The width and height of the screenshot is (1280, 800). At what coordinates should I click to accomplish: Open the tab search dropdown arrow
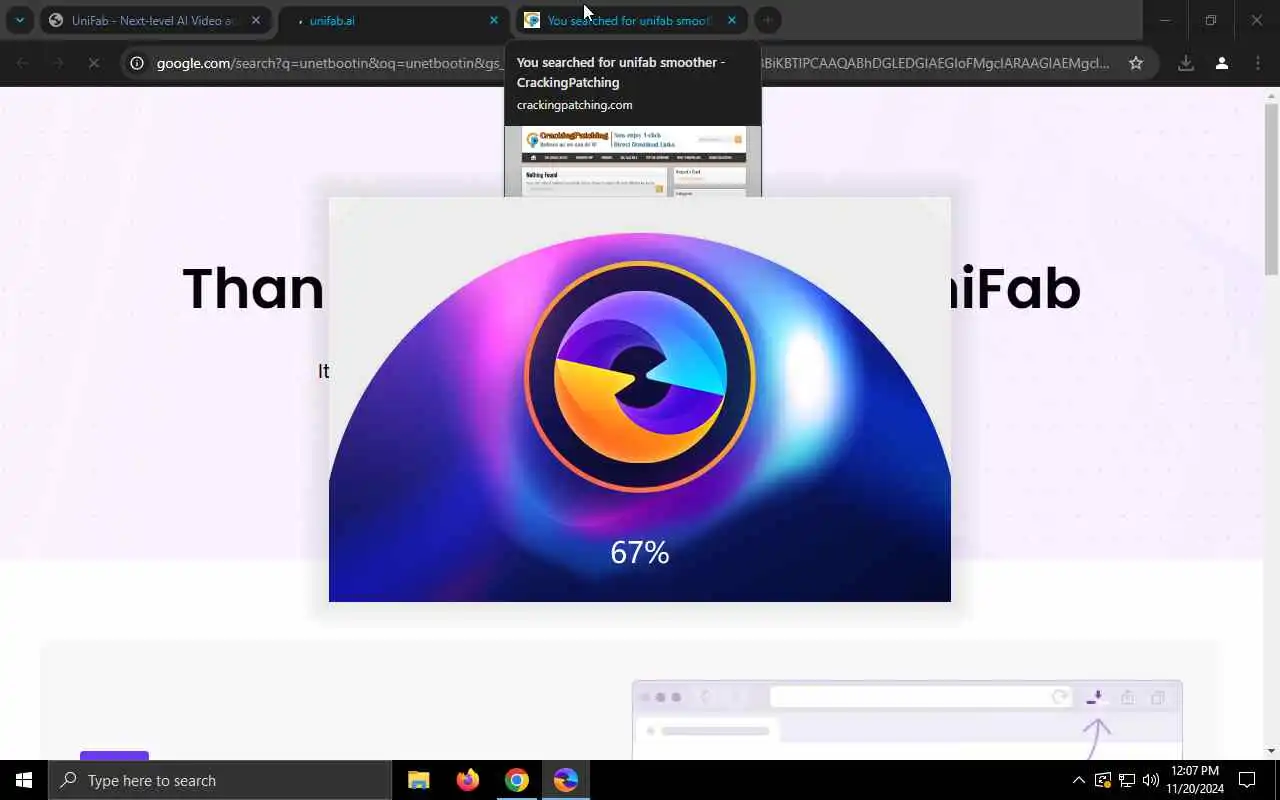(x=19, y=20)
